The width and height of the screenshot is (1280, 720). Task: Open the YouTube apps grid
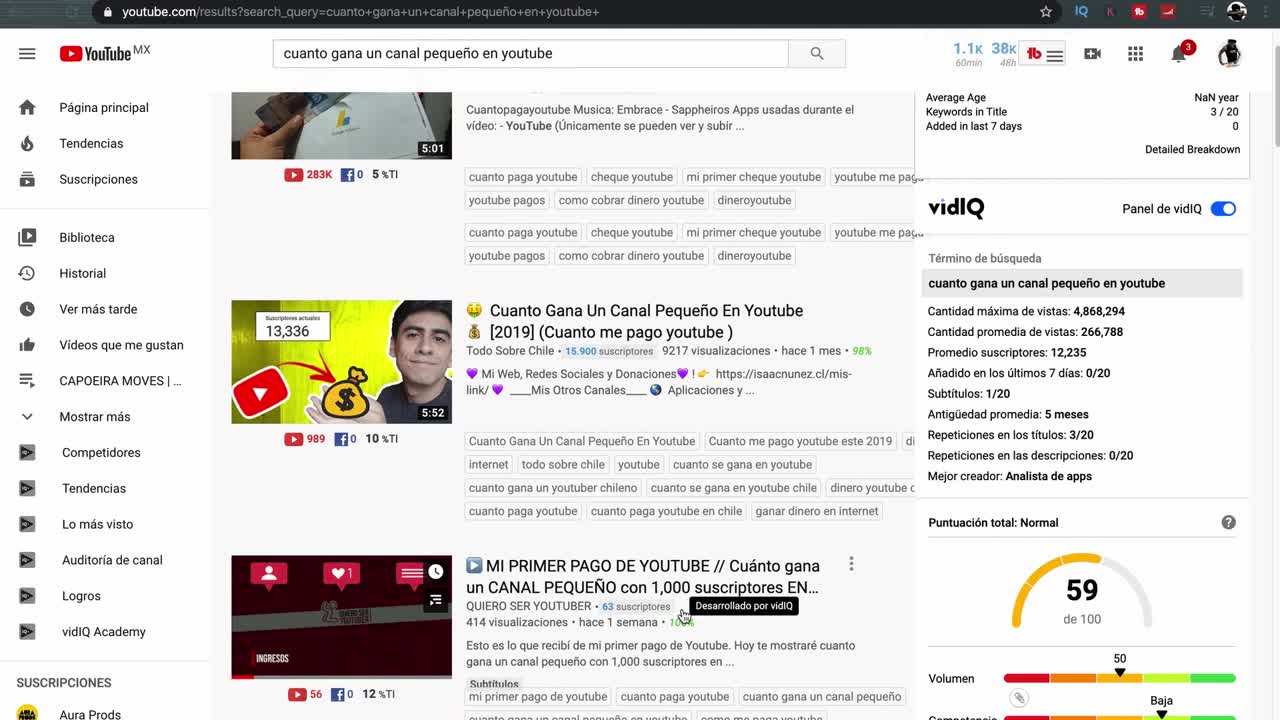tap(1135, 54)
